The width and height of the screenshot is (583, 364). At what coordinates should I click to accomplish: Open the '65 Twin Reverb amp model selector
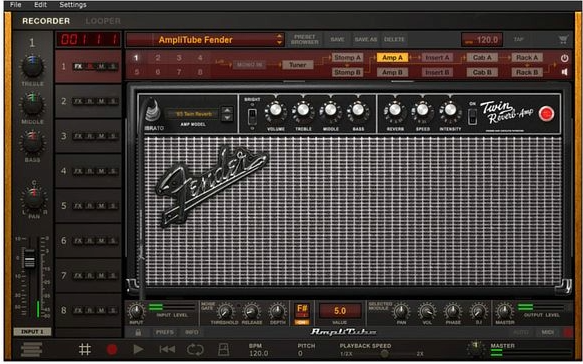(194, 114)
